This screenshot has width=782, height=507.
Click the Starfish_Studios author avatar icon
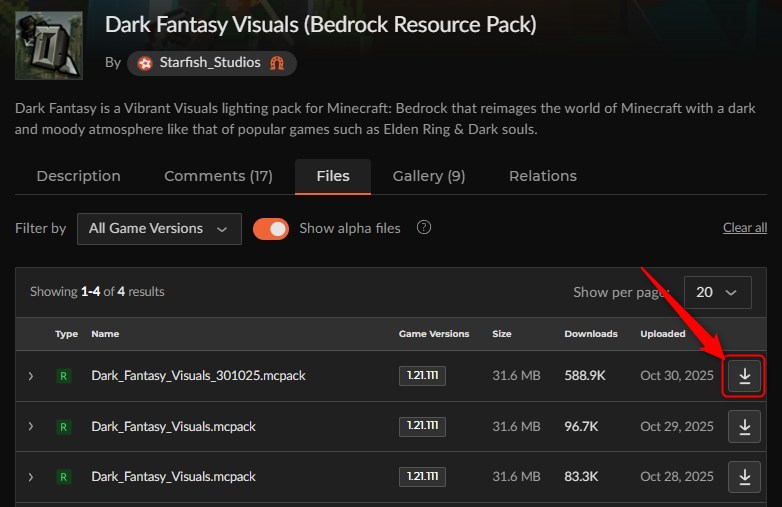145,63
